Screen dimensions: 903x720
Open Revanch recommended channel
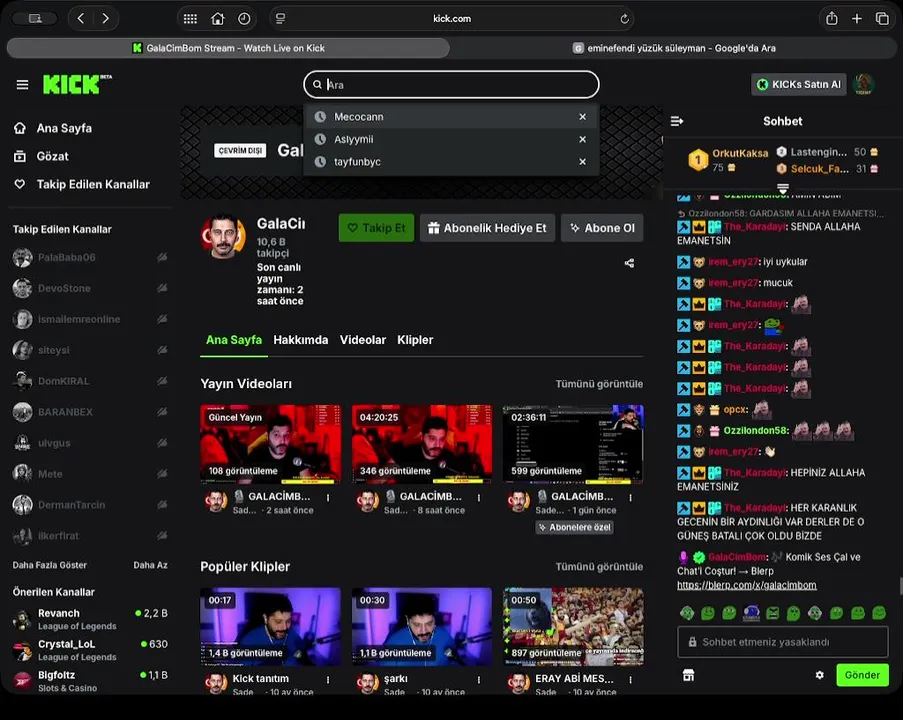point(90,619)
